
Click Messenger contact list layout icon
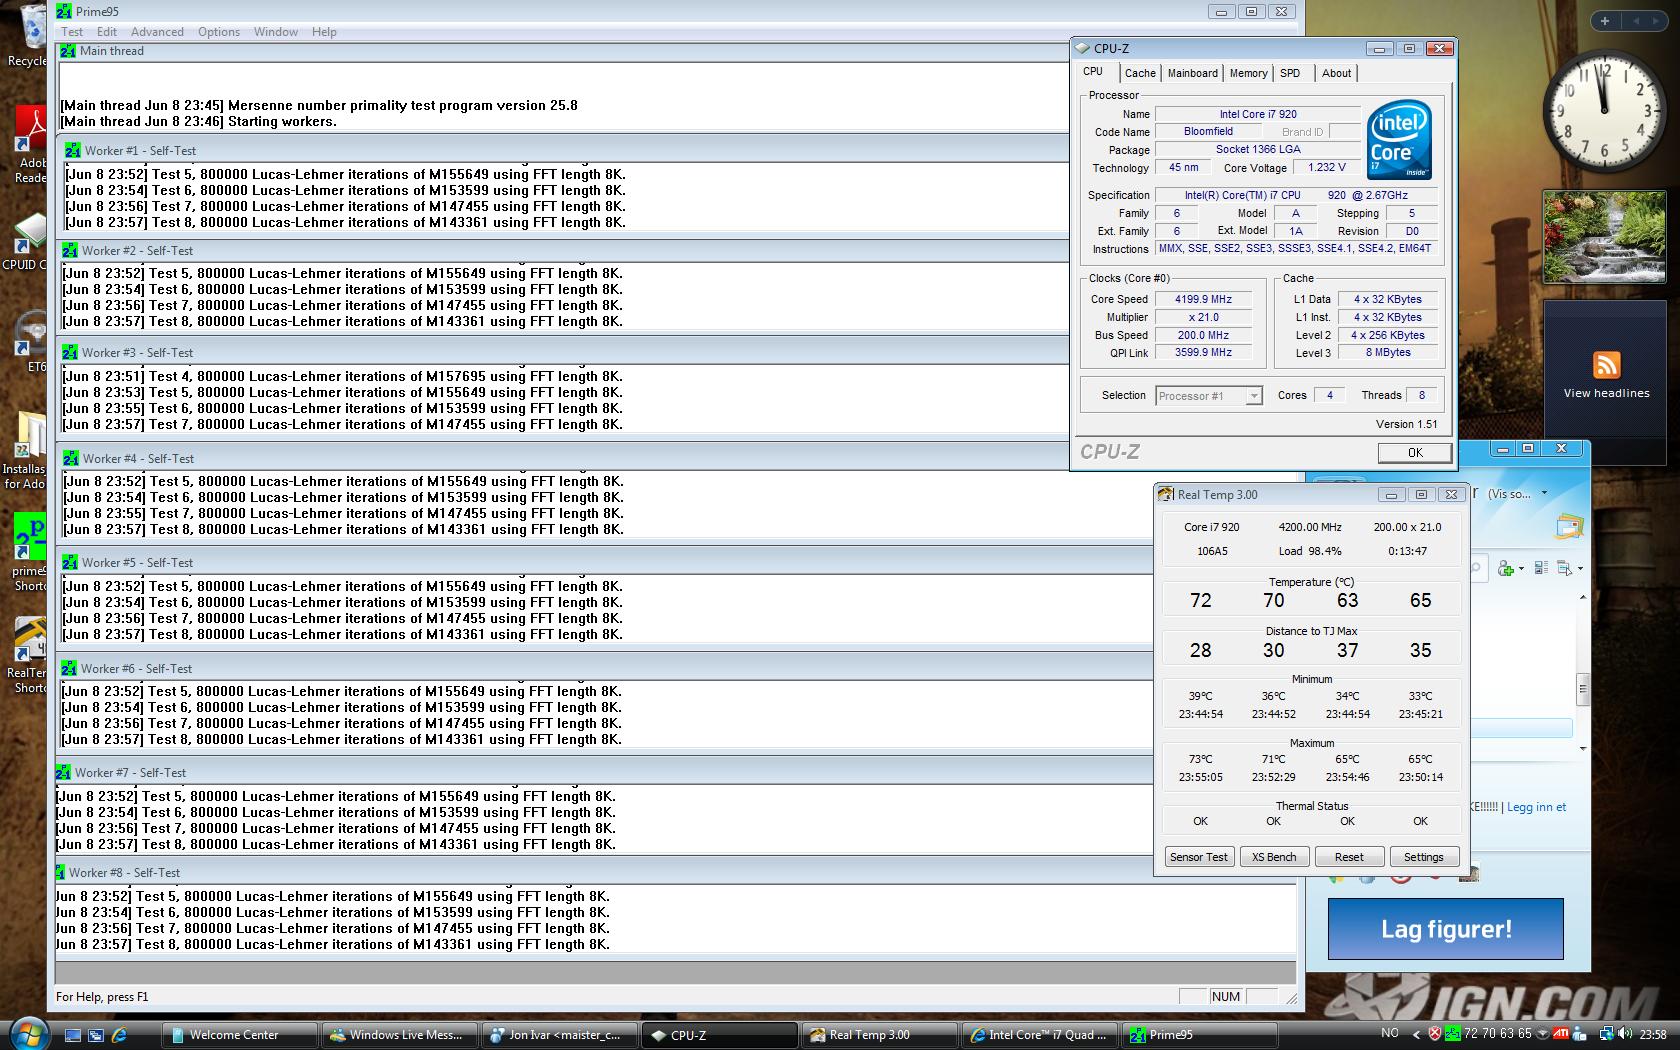1541,568
